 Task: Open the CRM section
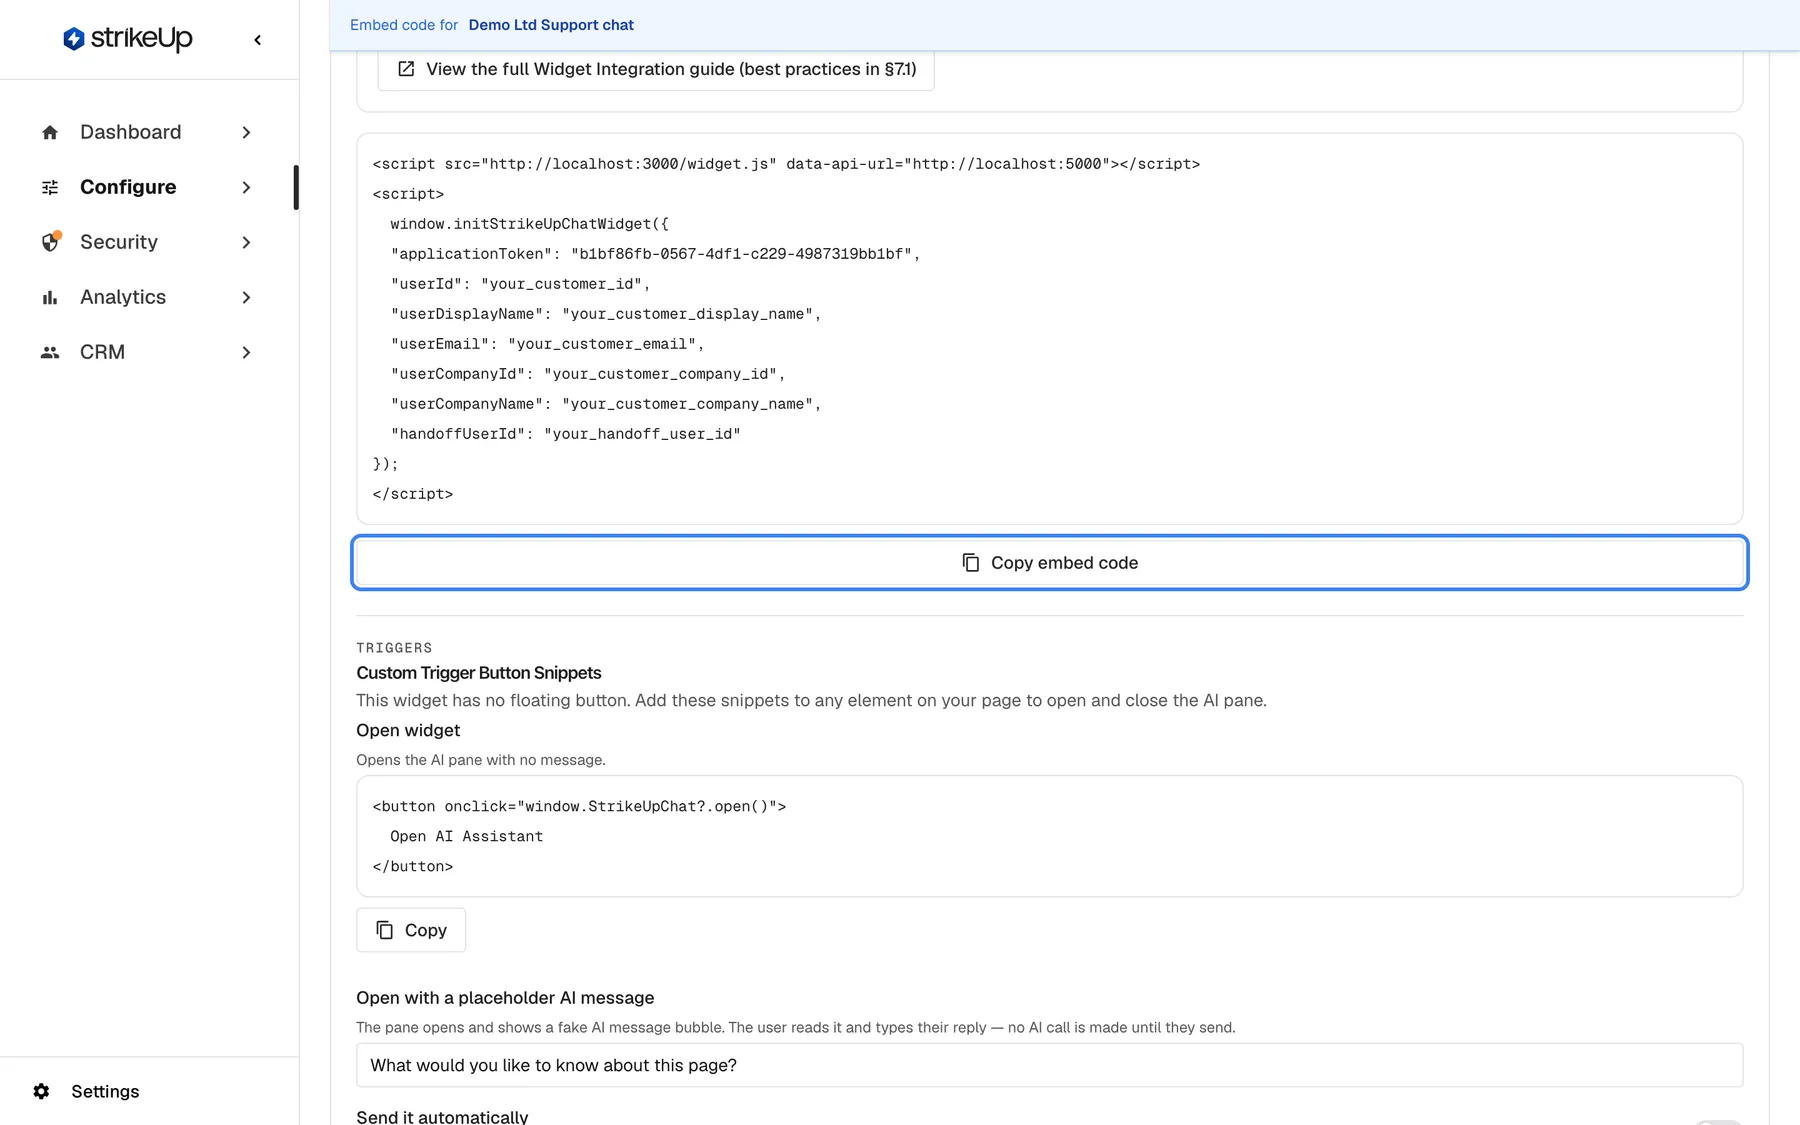tap(148, 352)
